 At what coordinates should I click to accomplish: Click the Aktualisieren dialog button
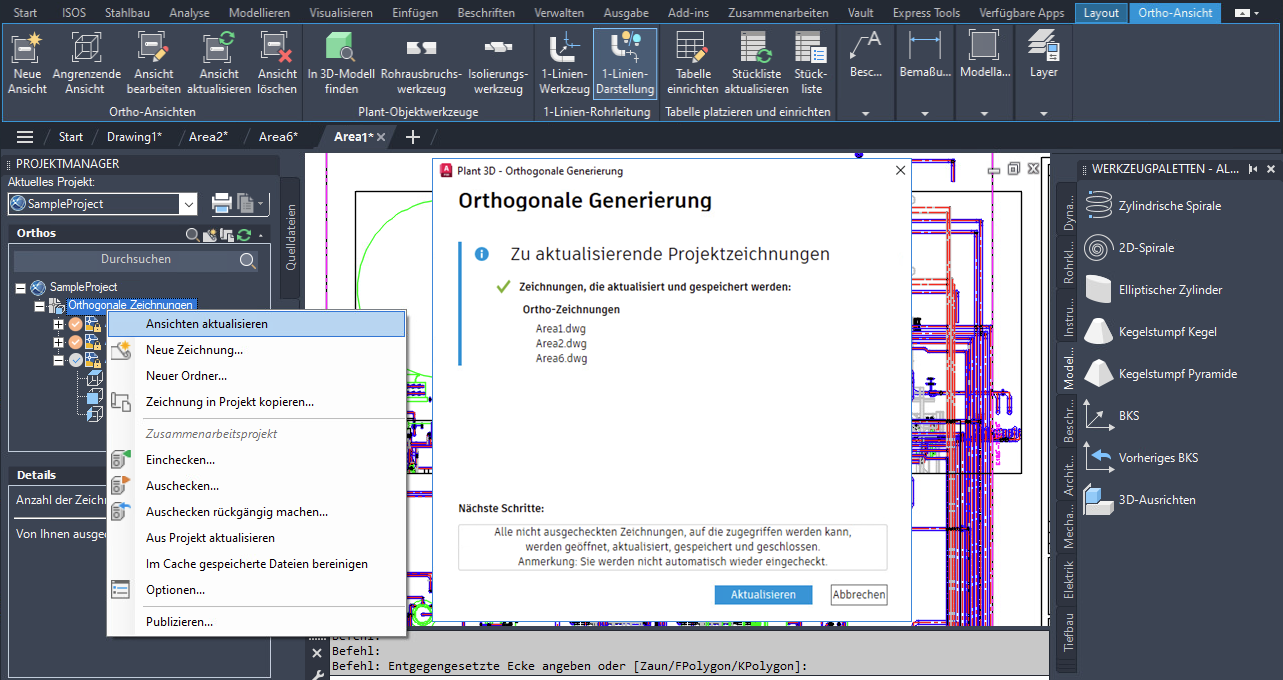point(763,594)
